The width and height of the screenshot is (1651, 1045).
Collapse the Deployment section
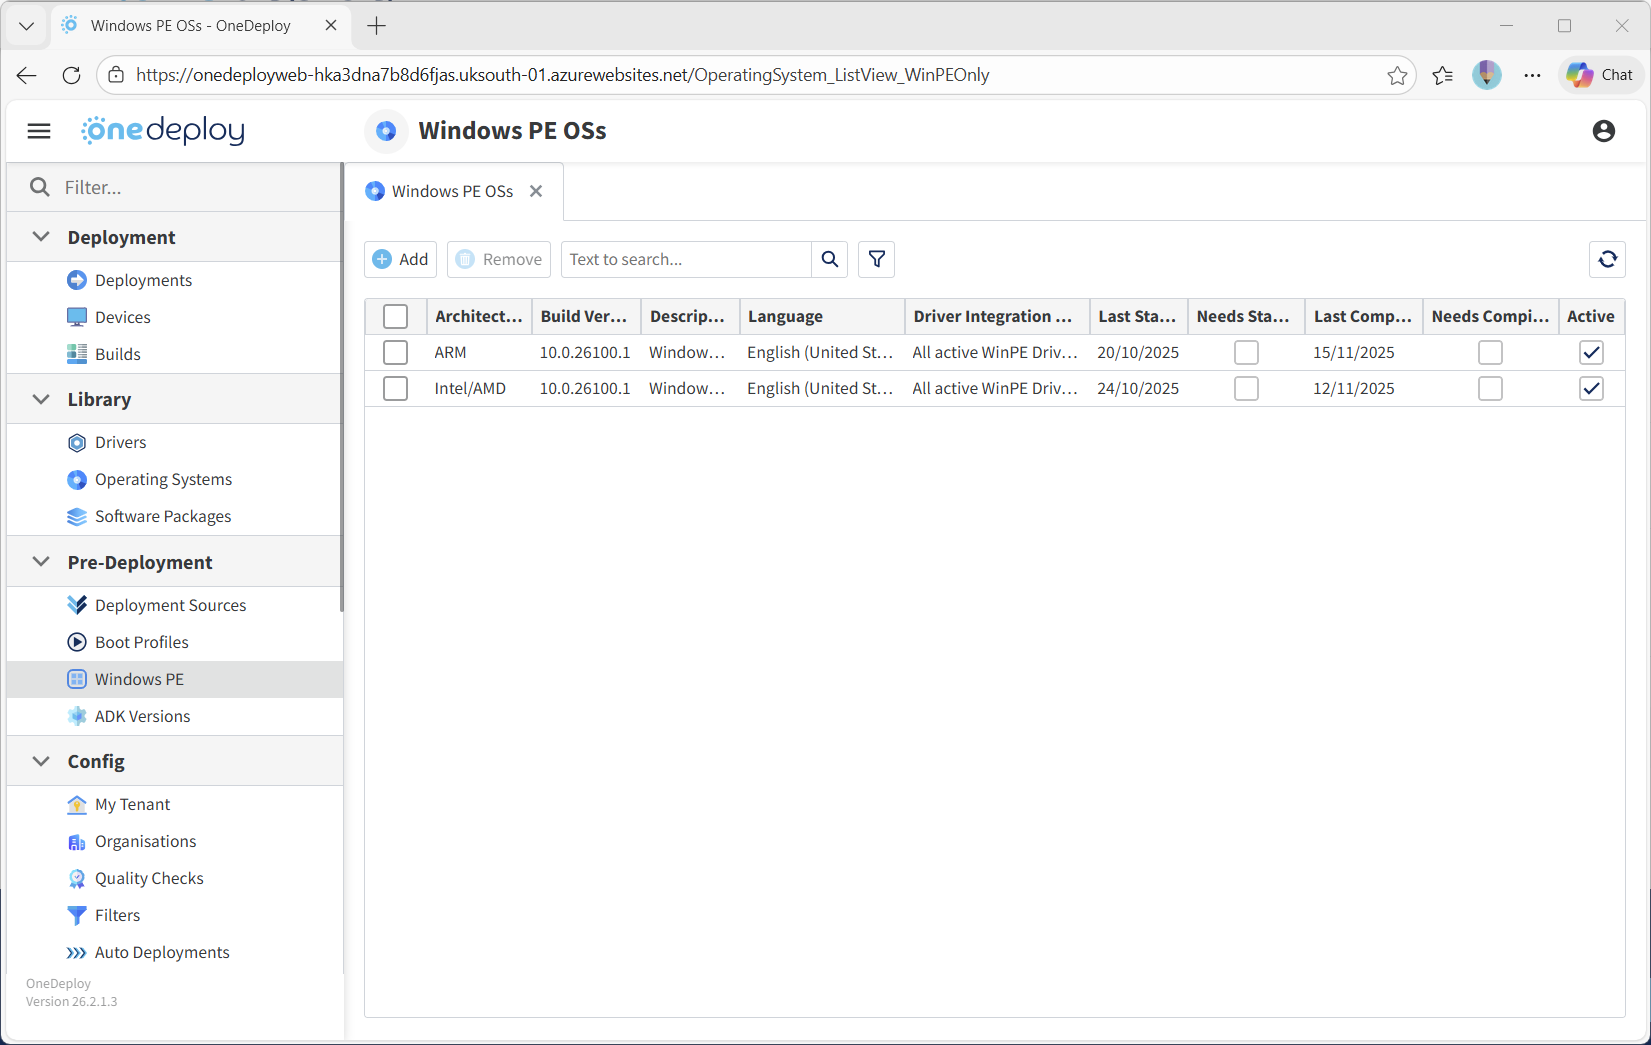click(x=41, y=237)
